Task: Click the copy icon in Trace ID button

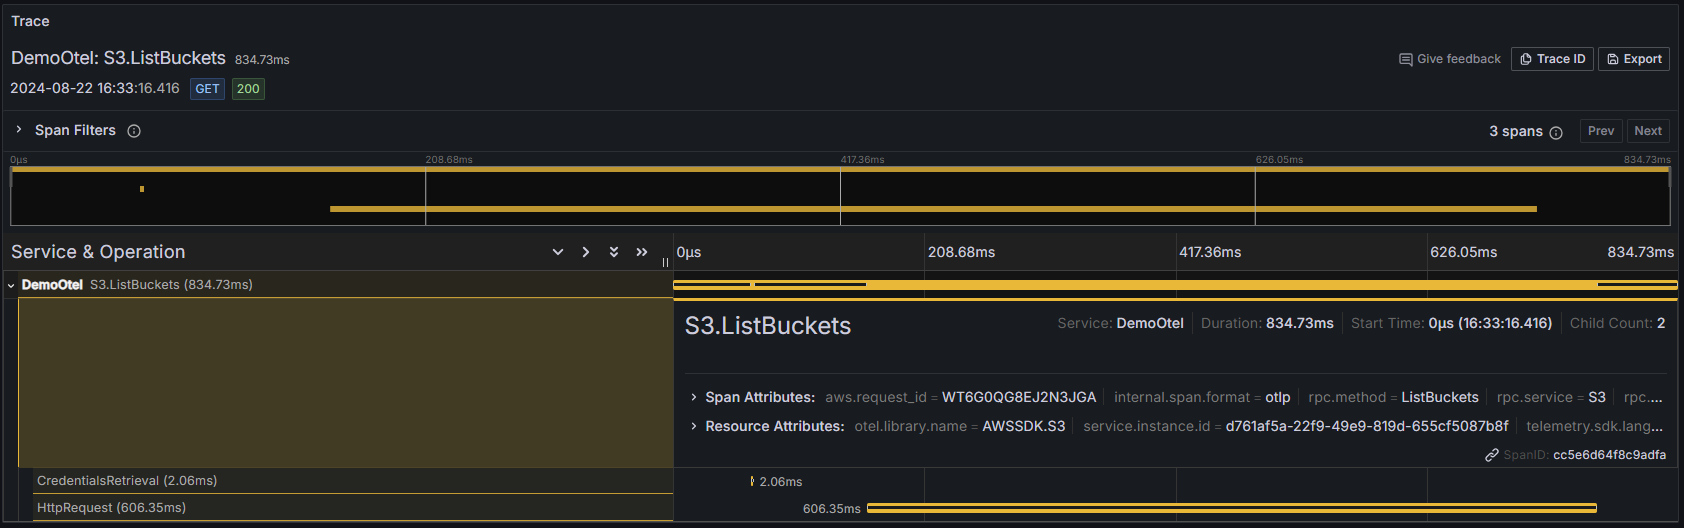Action: 1526,60
